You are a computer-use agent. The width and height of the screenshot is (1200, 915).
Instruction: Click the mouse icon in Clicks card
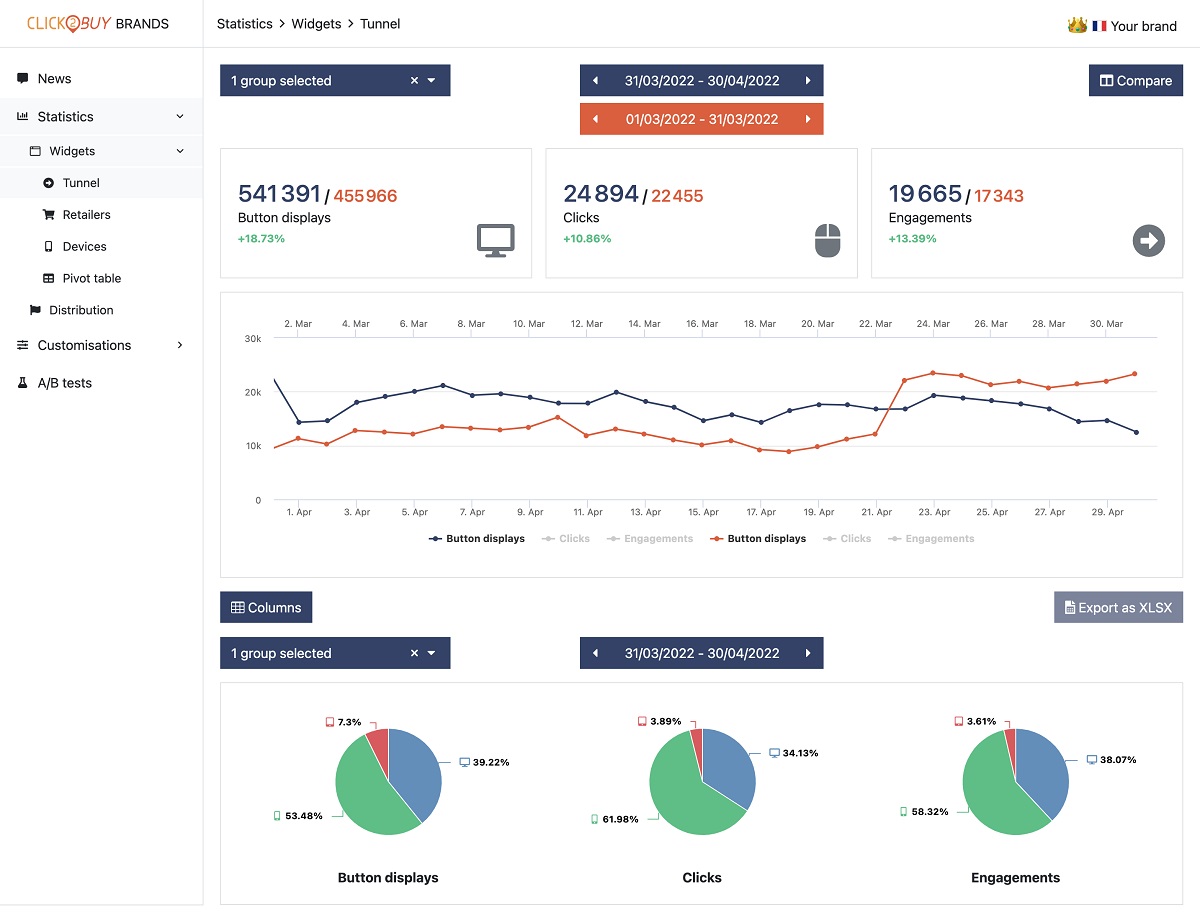pos(827,240)
